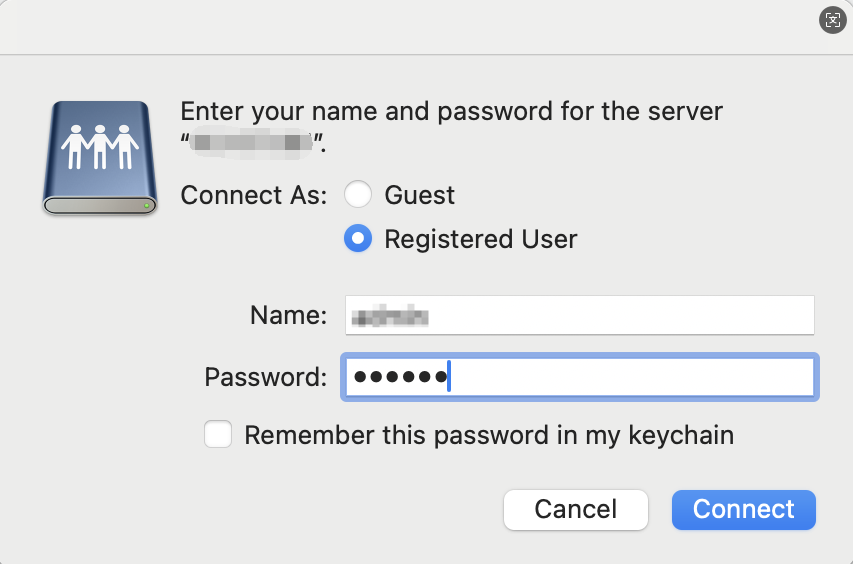Click the "Enter your name and password" prompt text
The height and width of the screenshot is (564, 853).
click(450, 111)
